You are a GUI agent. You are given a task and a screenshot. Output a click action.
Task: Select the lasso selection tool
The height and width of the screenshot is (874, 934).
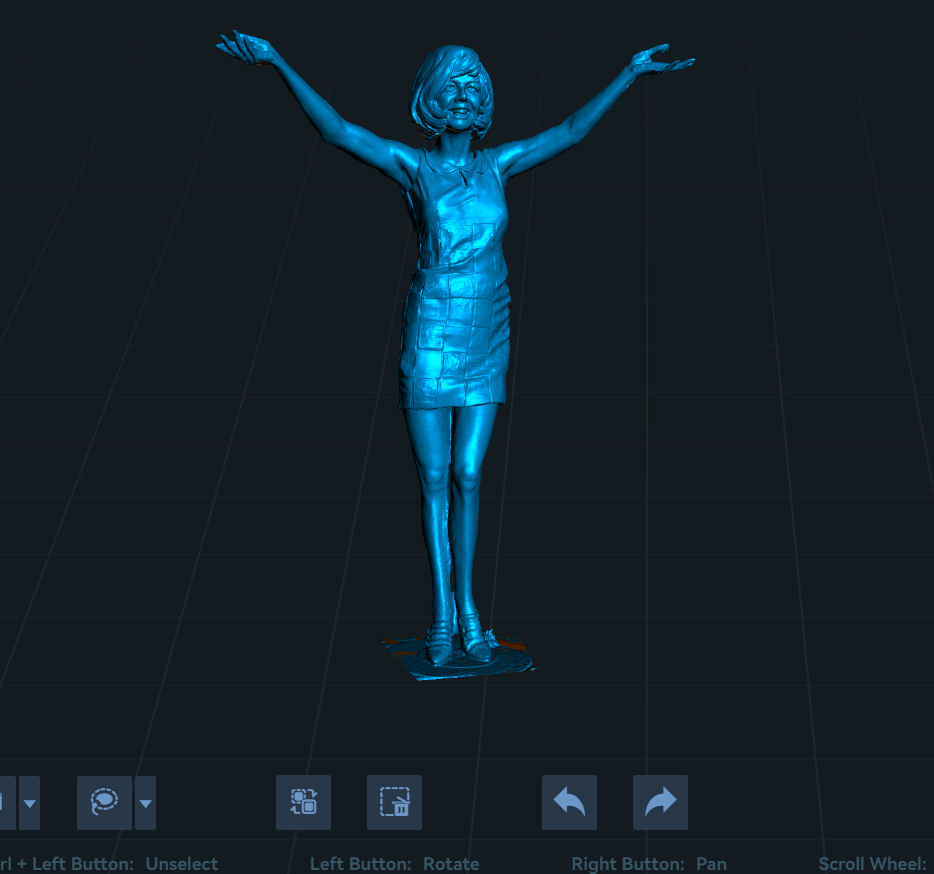104,802
